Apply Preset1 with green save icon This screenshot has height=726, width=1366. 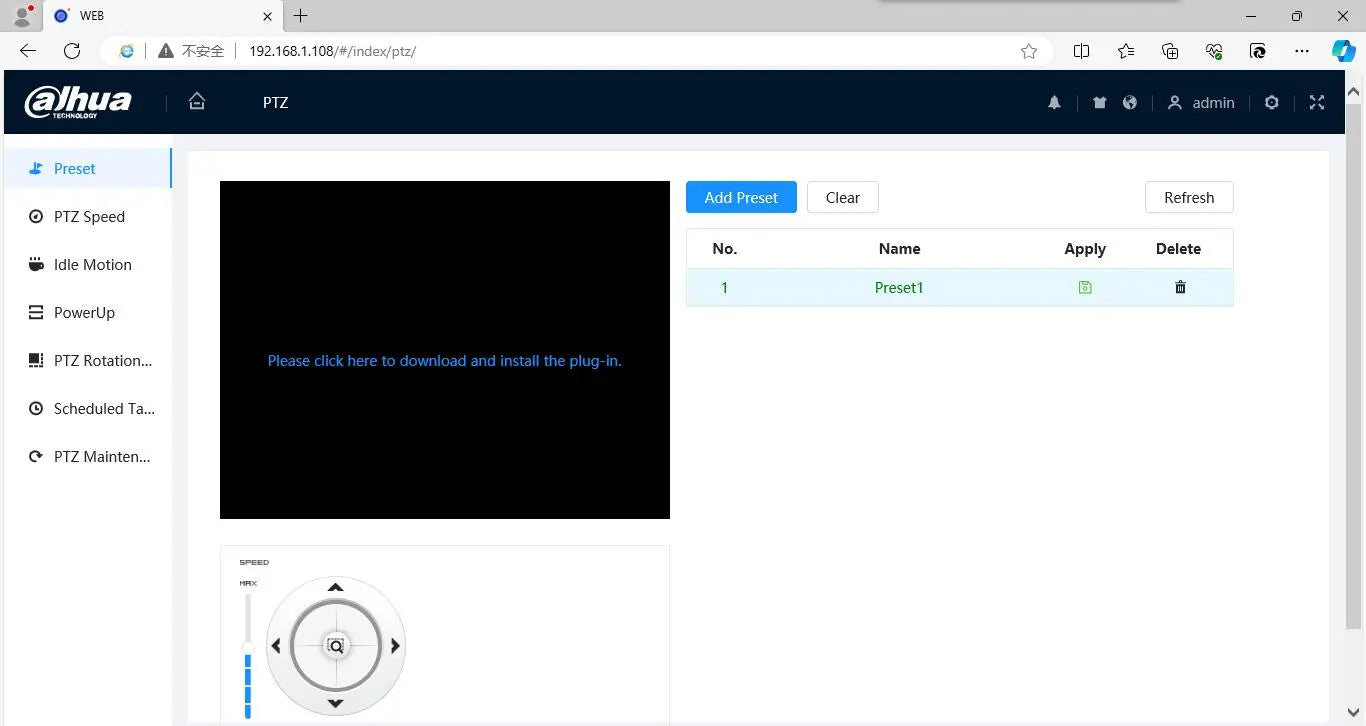1085,287
